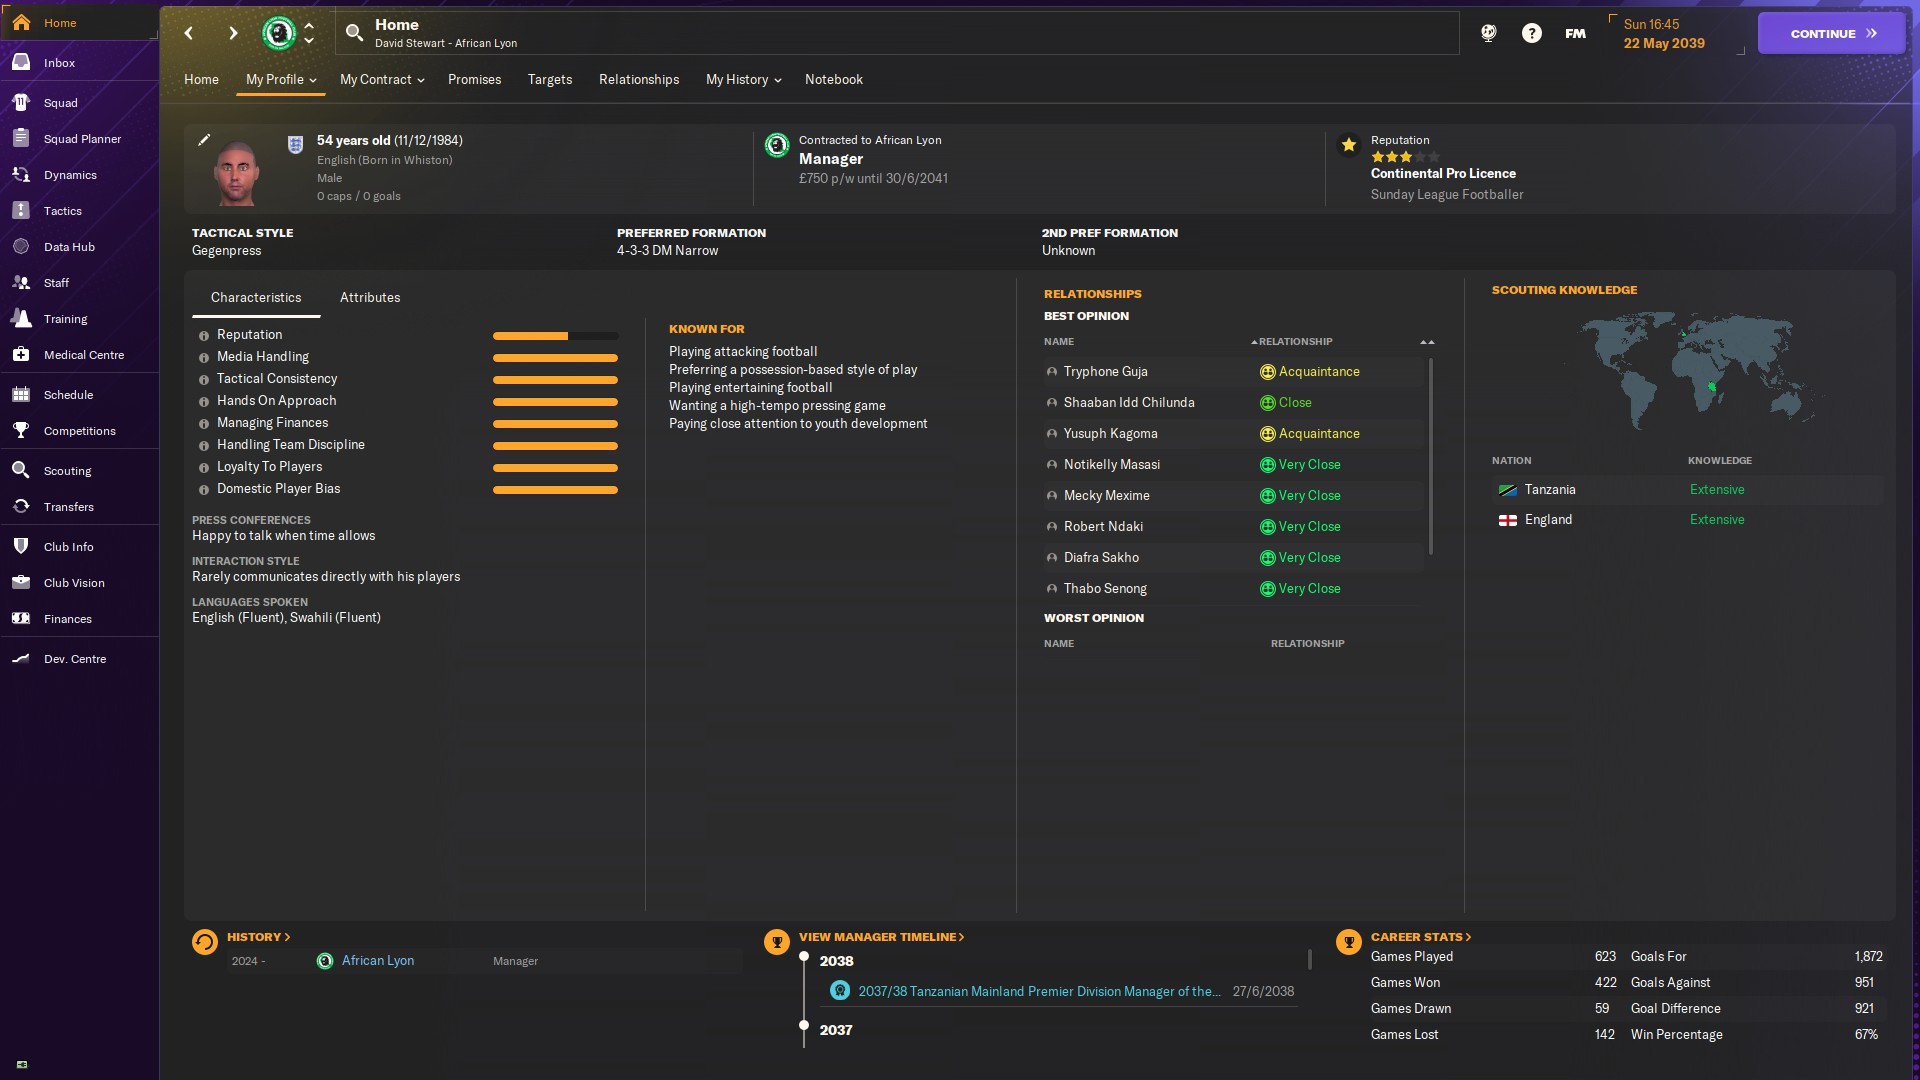Collapse the best opinion list arrow
This screenshot has height=1080, width=1920.
point(1427,342)
